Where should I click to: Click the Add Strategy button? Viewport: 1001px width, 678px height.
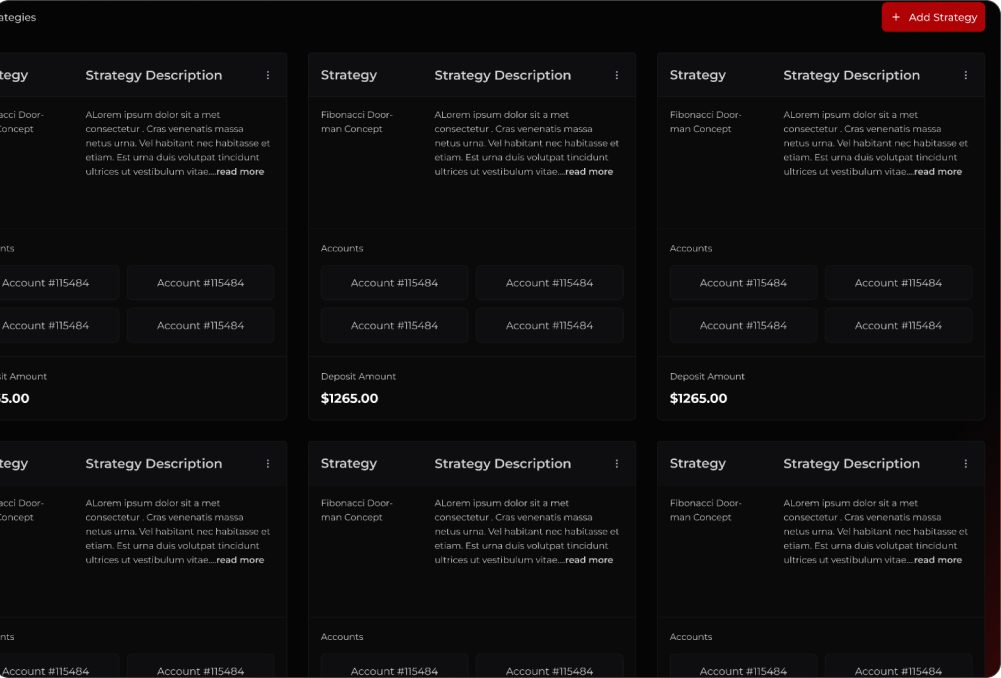pos(933,17)
